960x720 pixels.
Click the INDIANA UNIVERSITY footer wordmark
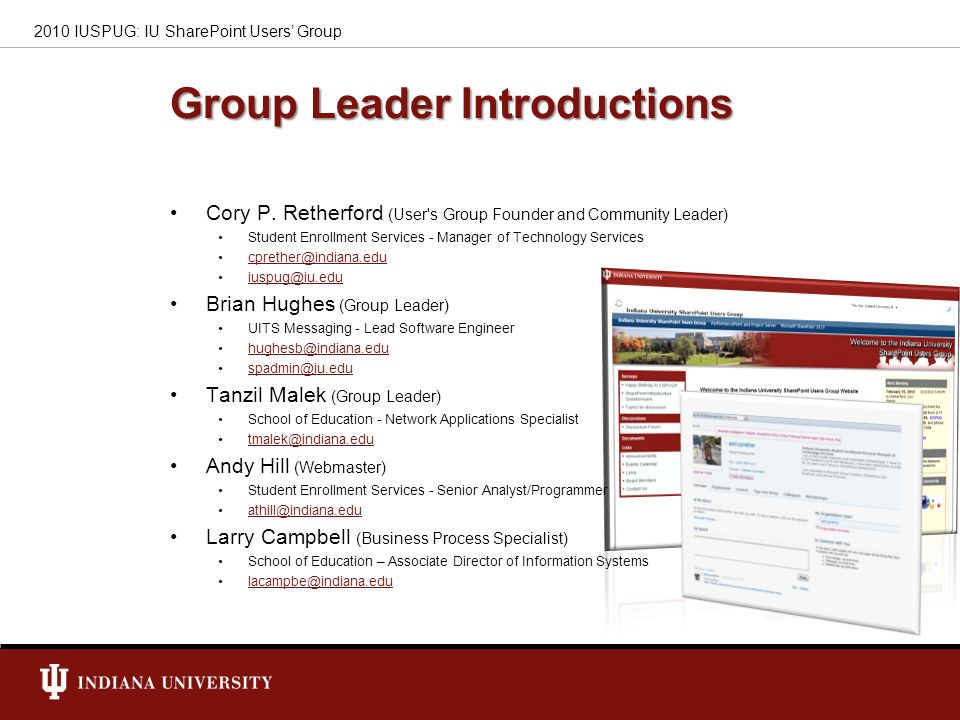click(x=174, y=683)
